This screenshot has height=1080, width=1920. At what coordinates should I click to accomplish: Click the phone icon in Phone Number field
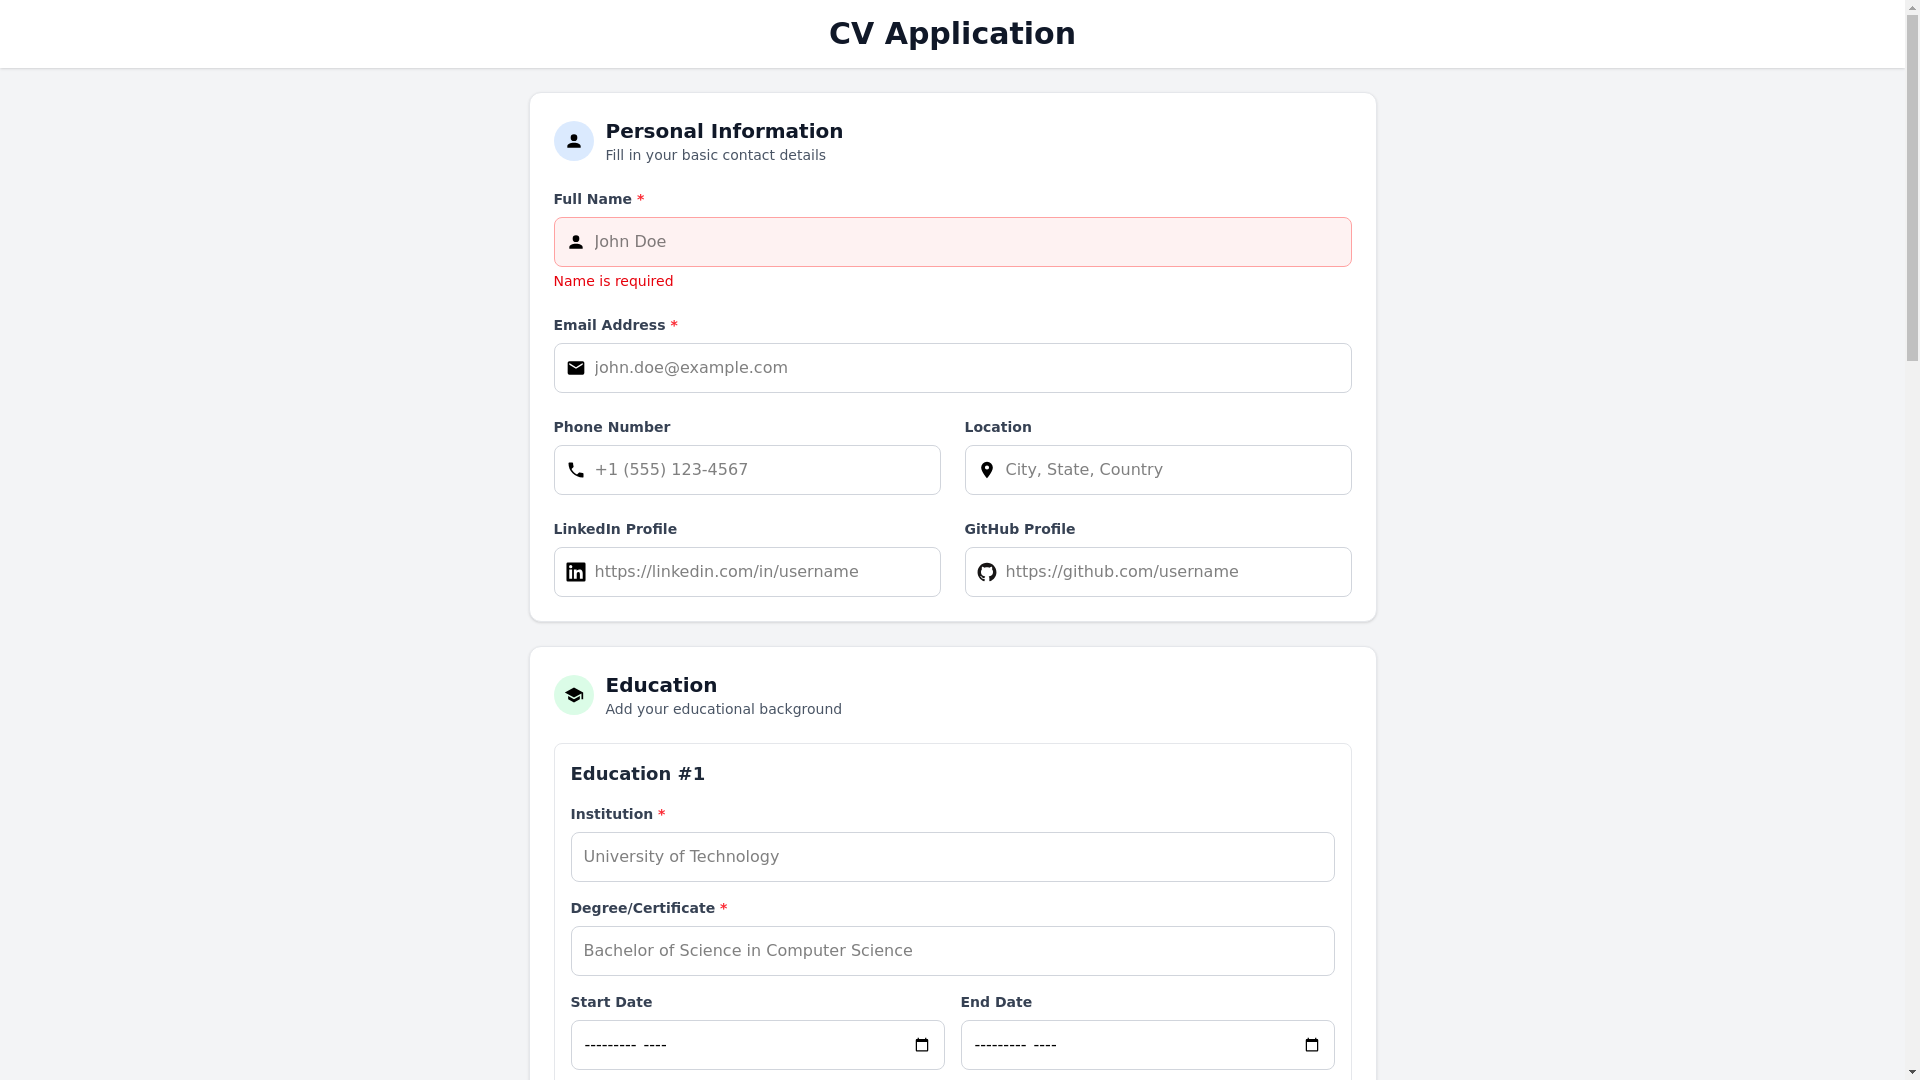pos(576,470)
